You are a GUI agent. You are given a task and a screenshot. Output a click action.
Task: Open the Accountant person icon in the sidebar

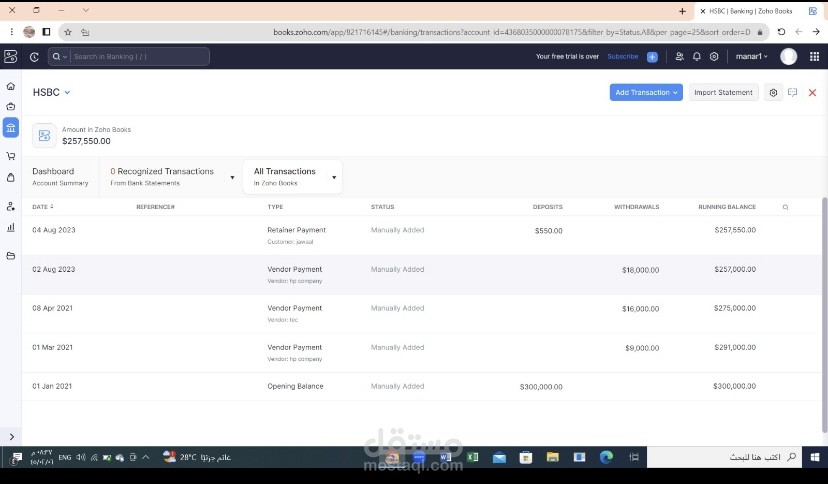[11, 206]
